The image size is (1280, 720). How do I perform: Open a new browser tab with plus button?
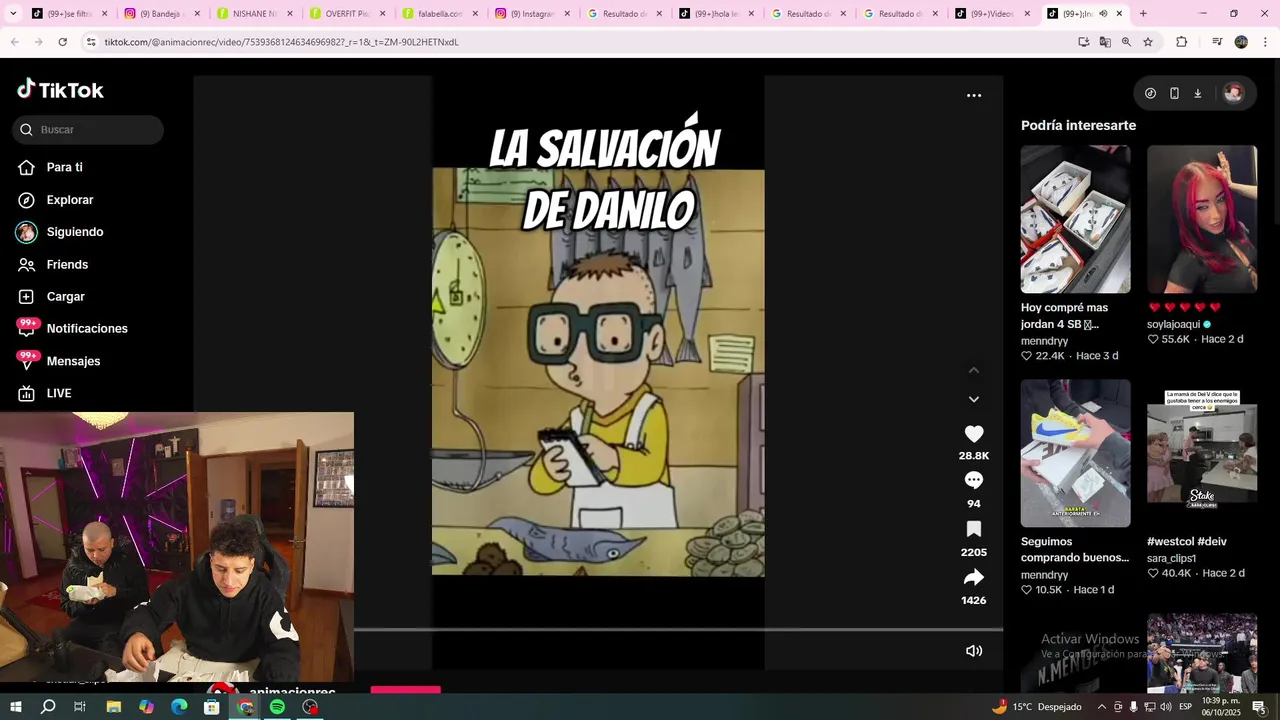(1143, 14)
